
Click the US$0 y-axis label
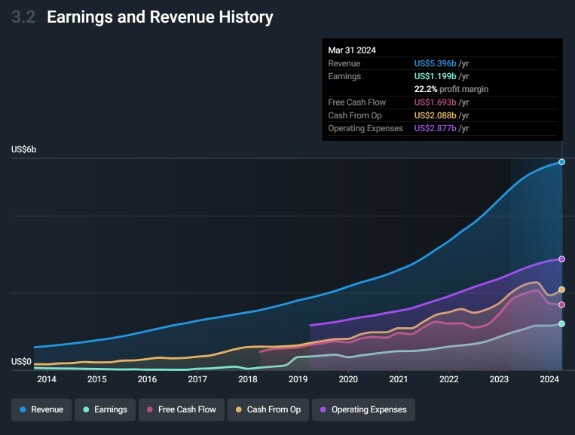pyautogui.click(x=21, y=362)
